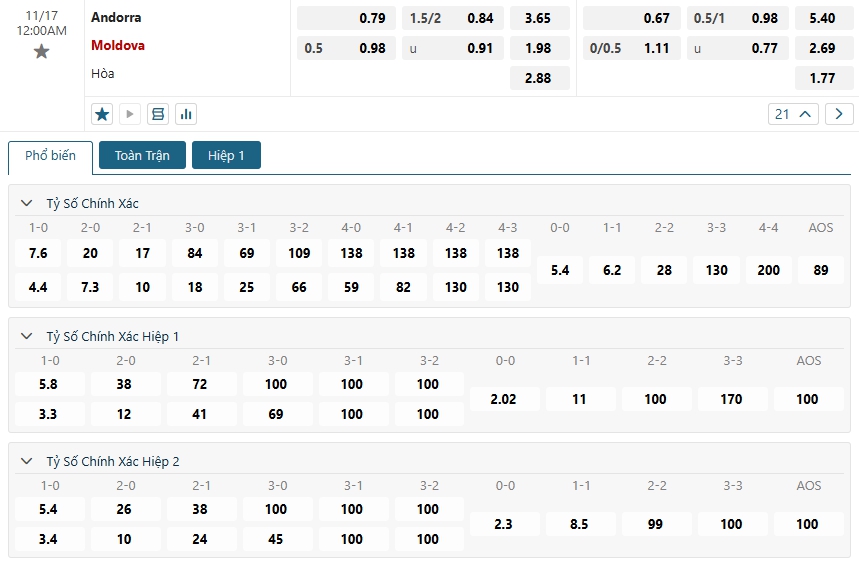The height and width of the screenshot is (561, 859).
Task: Select the Phổ biến tab
Action: tap(50, 156)
